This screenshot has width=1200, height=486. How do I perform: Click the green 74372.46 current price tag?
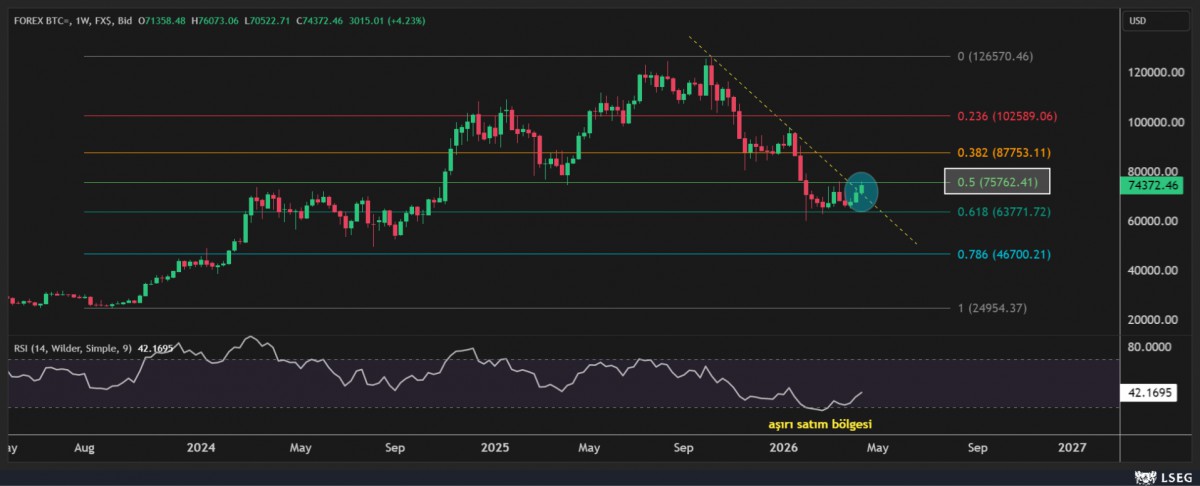click(1153, 186)
